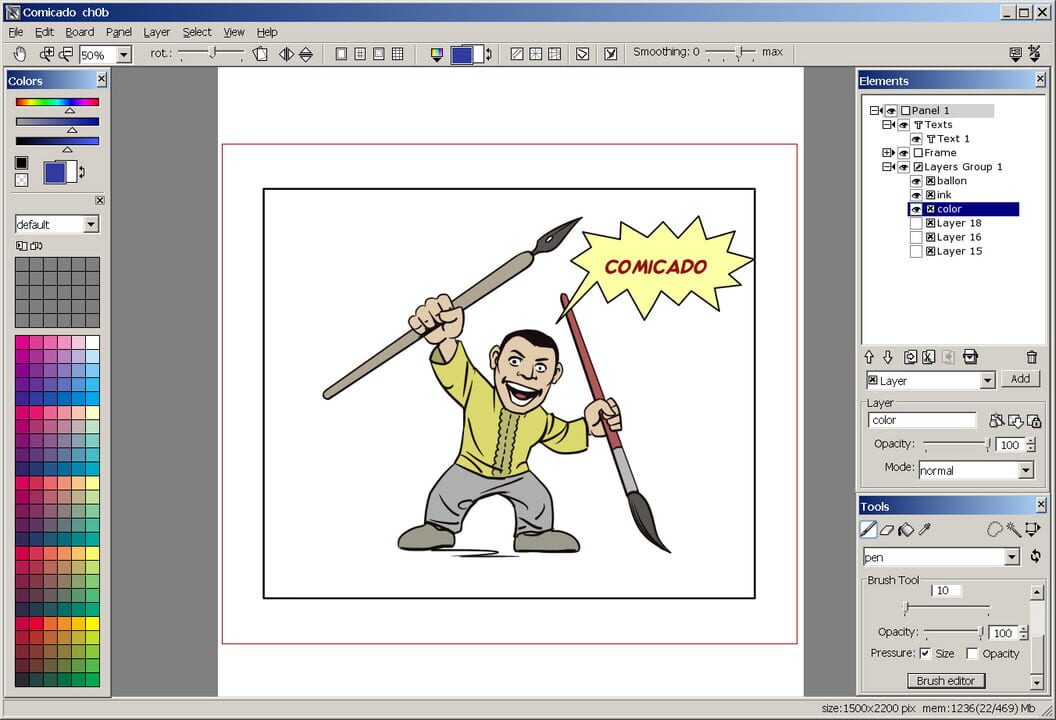Select the Magic wand tool
The width and height of the screenshot is (1056, 720).
(x=1013, y=530)
